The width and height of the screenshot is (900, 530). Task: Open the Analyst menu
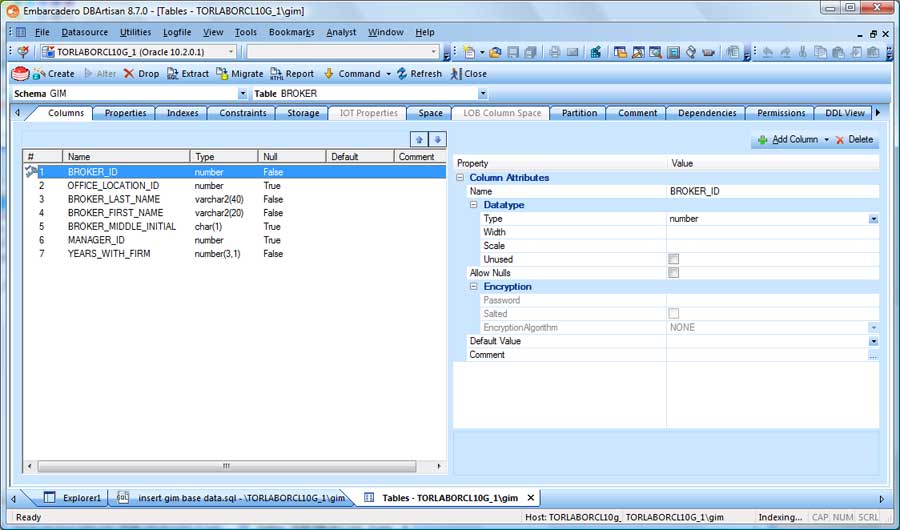(x=341, y=32)
